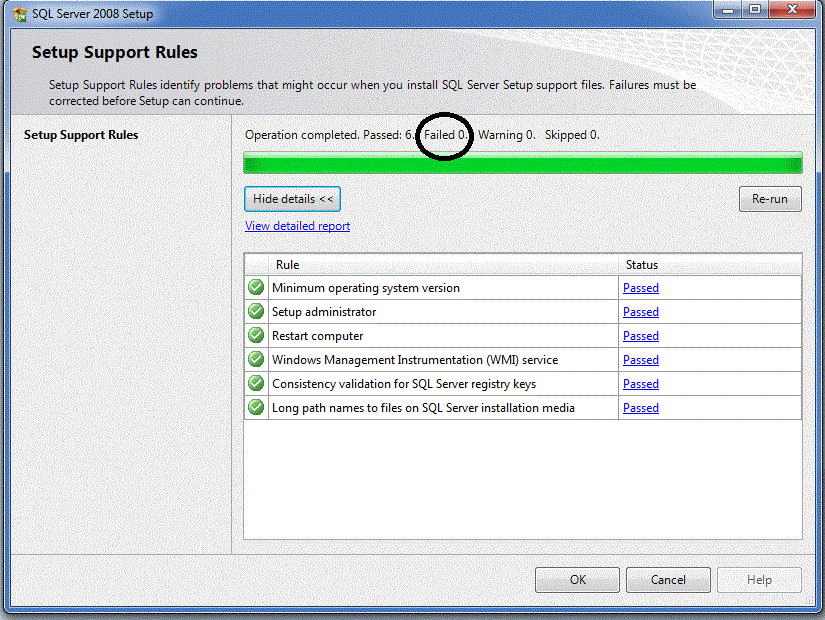Screen dimensions: 825x620
Task: Select 'Setup administrator' rule text
Action: (x=324, y=312)
